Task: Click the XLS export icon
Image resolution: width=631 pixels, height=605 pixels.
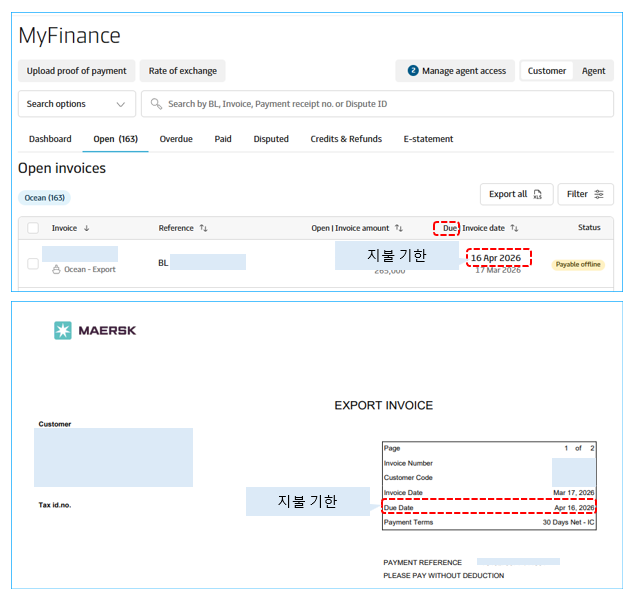Action: tap(538, 194)
